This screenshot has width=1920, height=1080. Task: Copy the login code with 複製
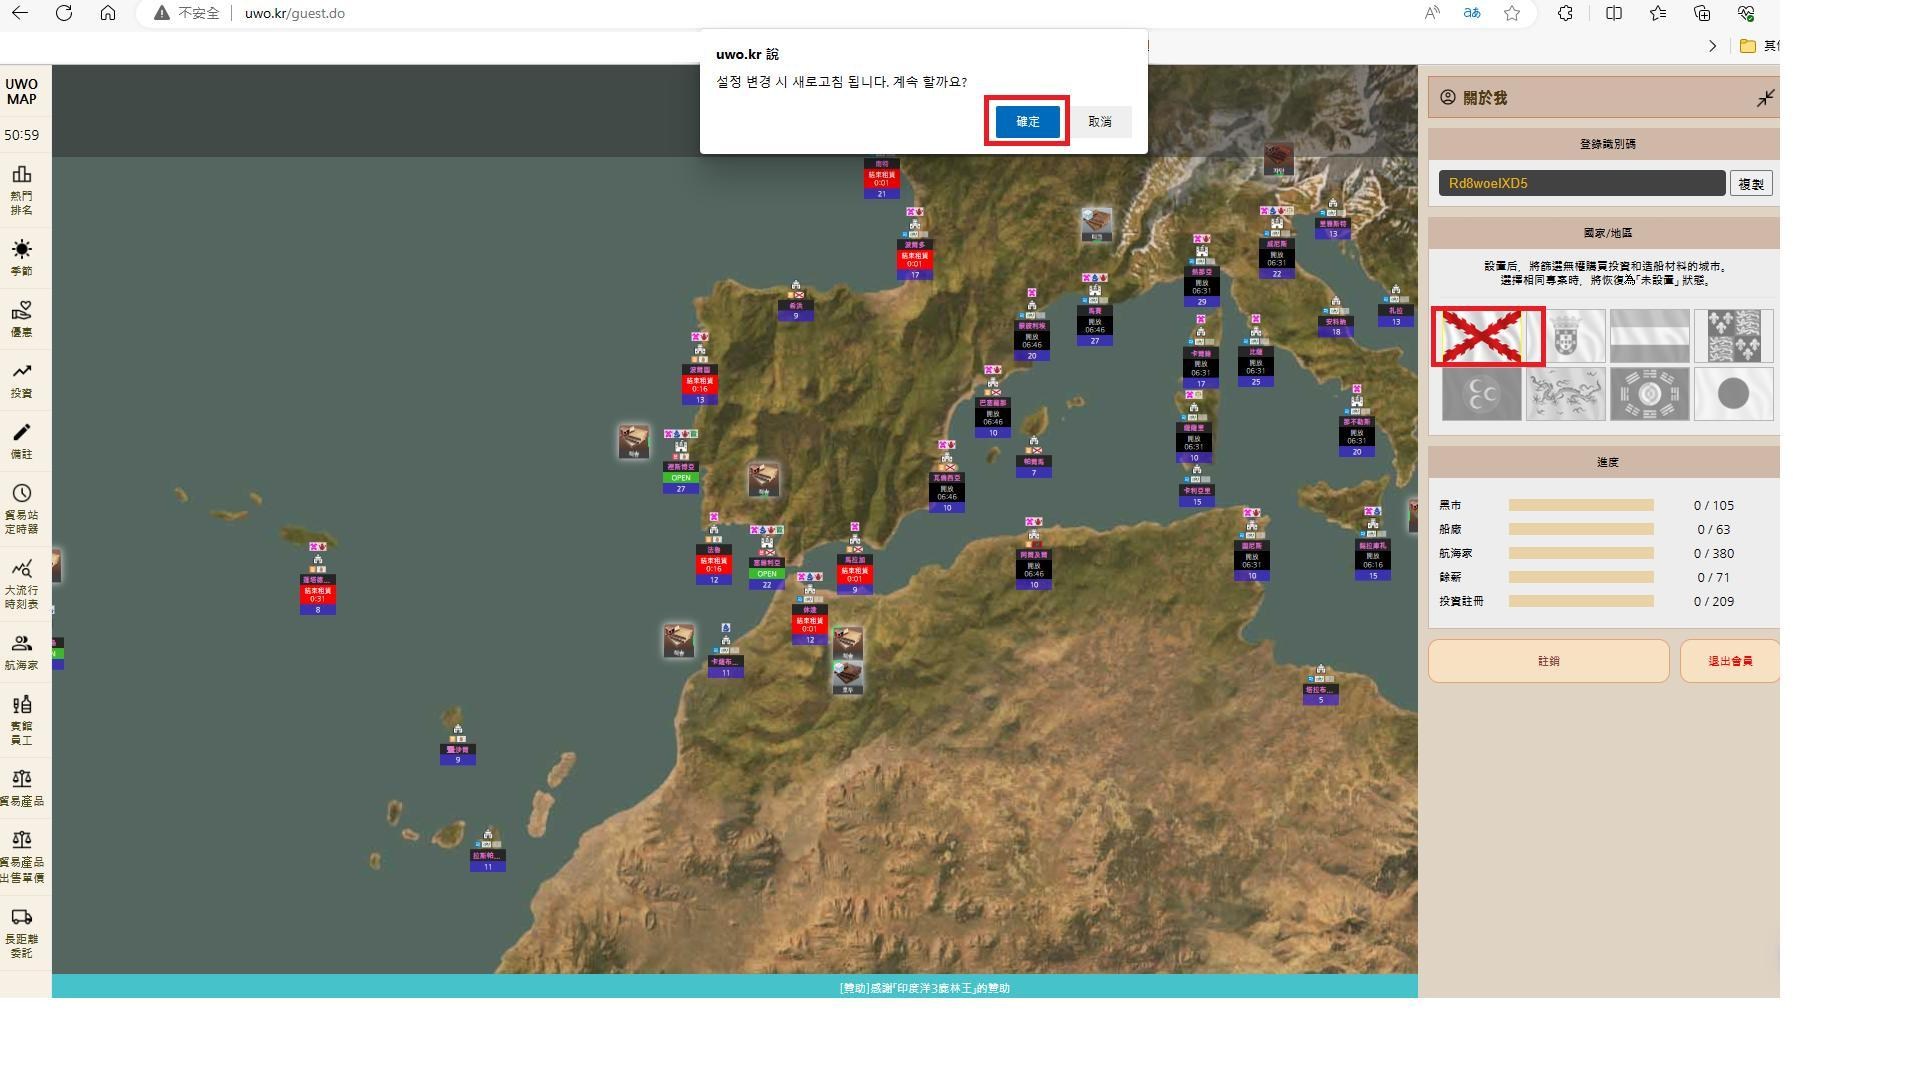click(x=1750, y=184)
